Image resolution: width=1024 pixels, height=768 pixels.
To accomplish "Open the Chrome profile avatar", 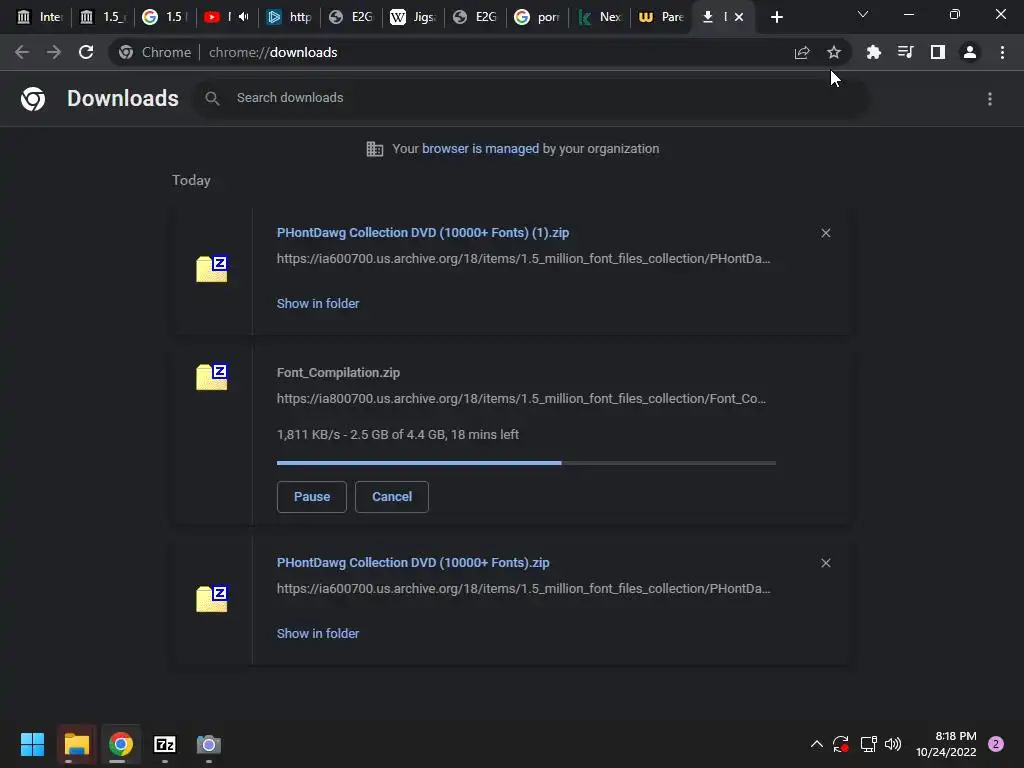I will [970, 52].
